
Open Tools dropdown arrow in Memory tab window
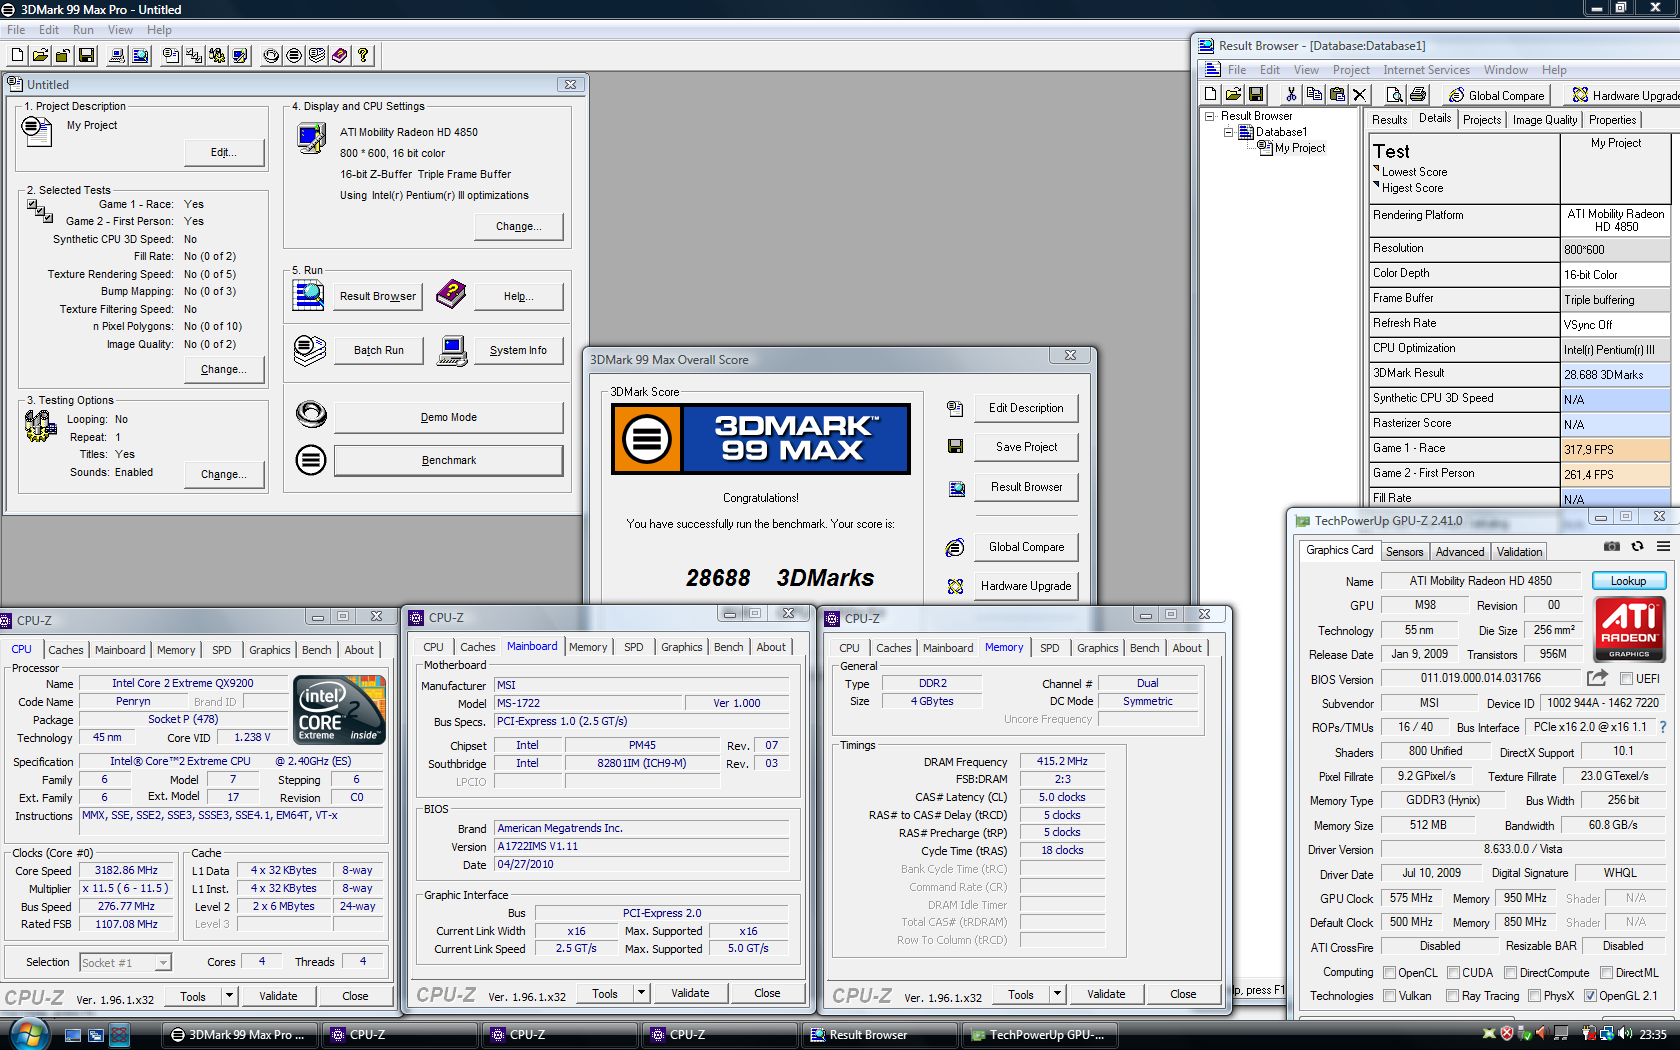tap(1057, 994)
